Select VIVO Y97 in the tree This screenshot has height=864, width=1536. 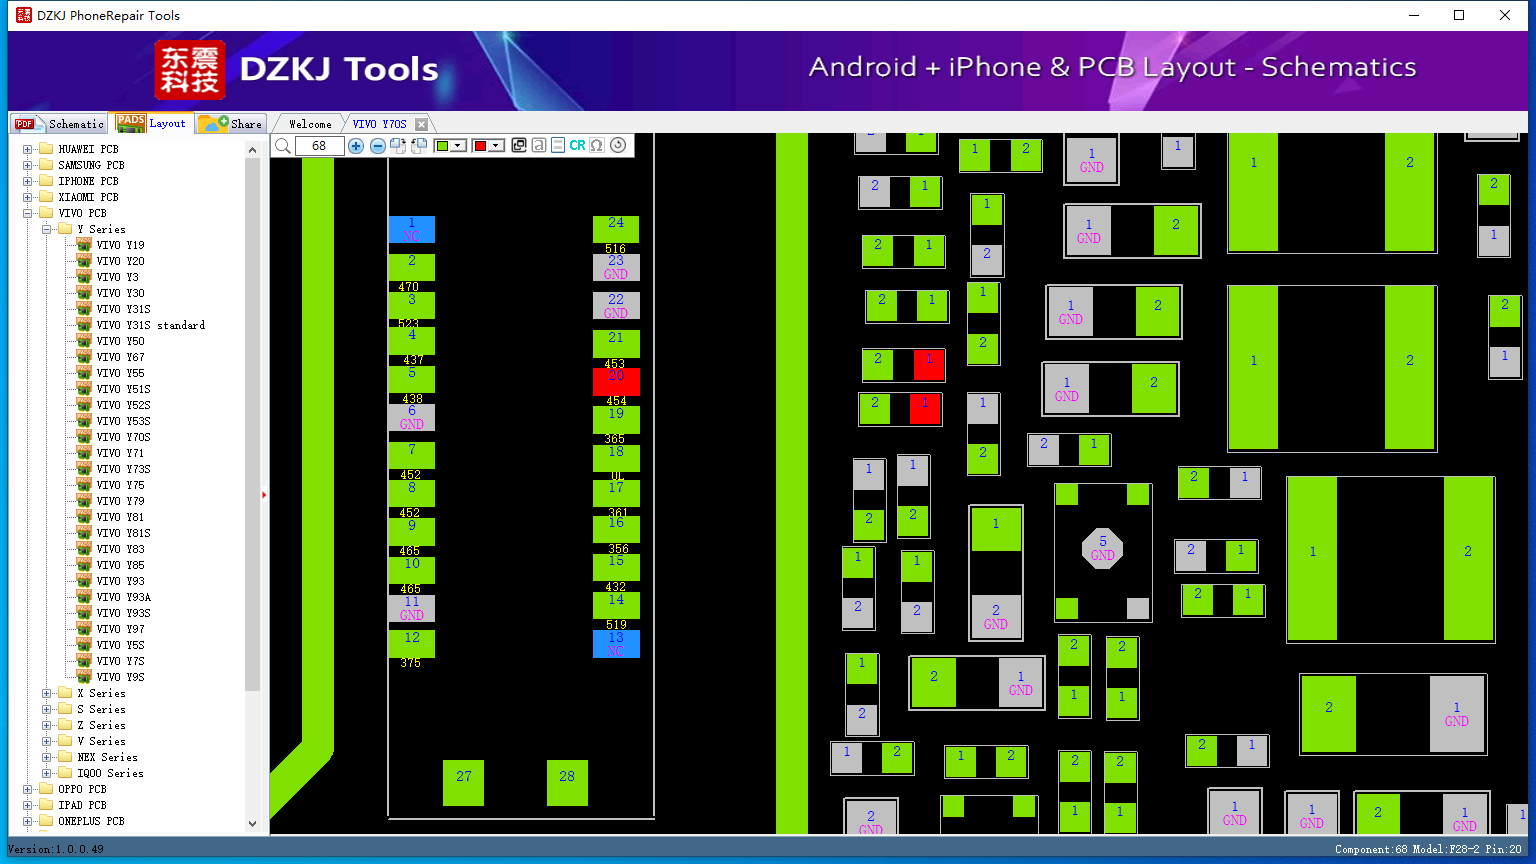click(120, 629)
